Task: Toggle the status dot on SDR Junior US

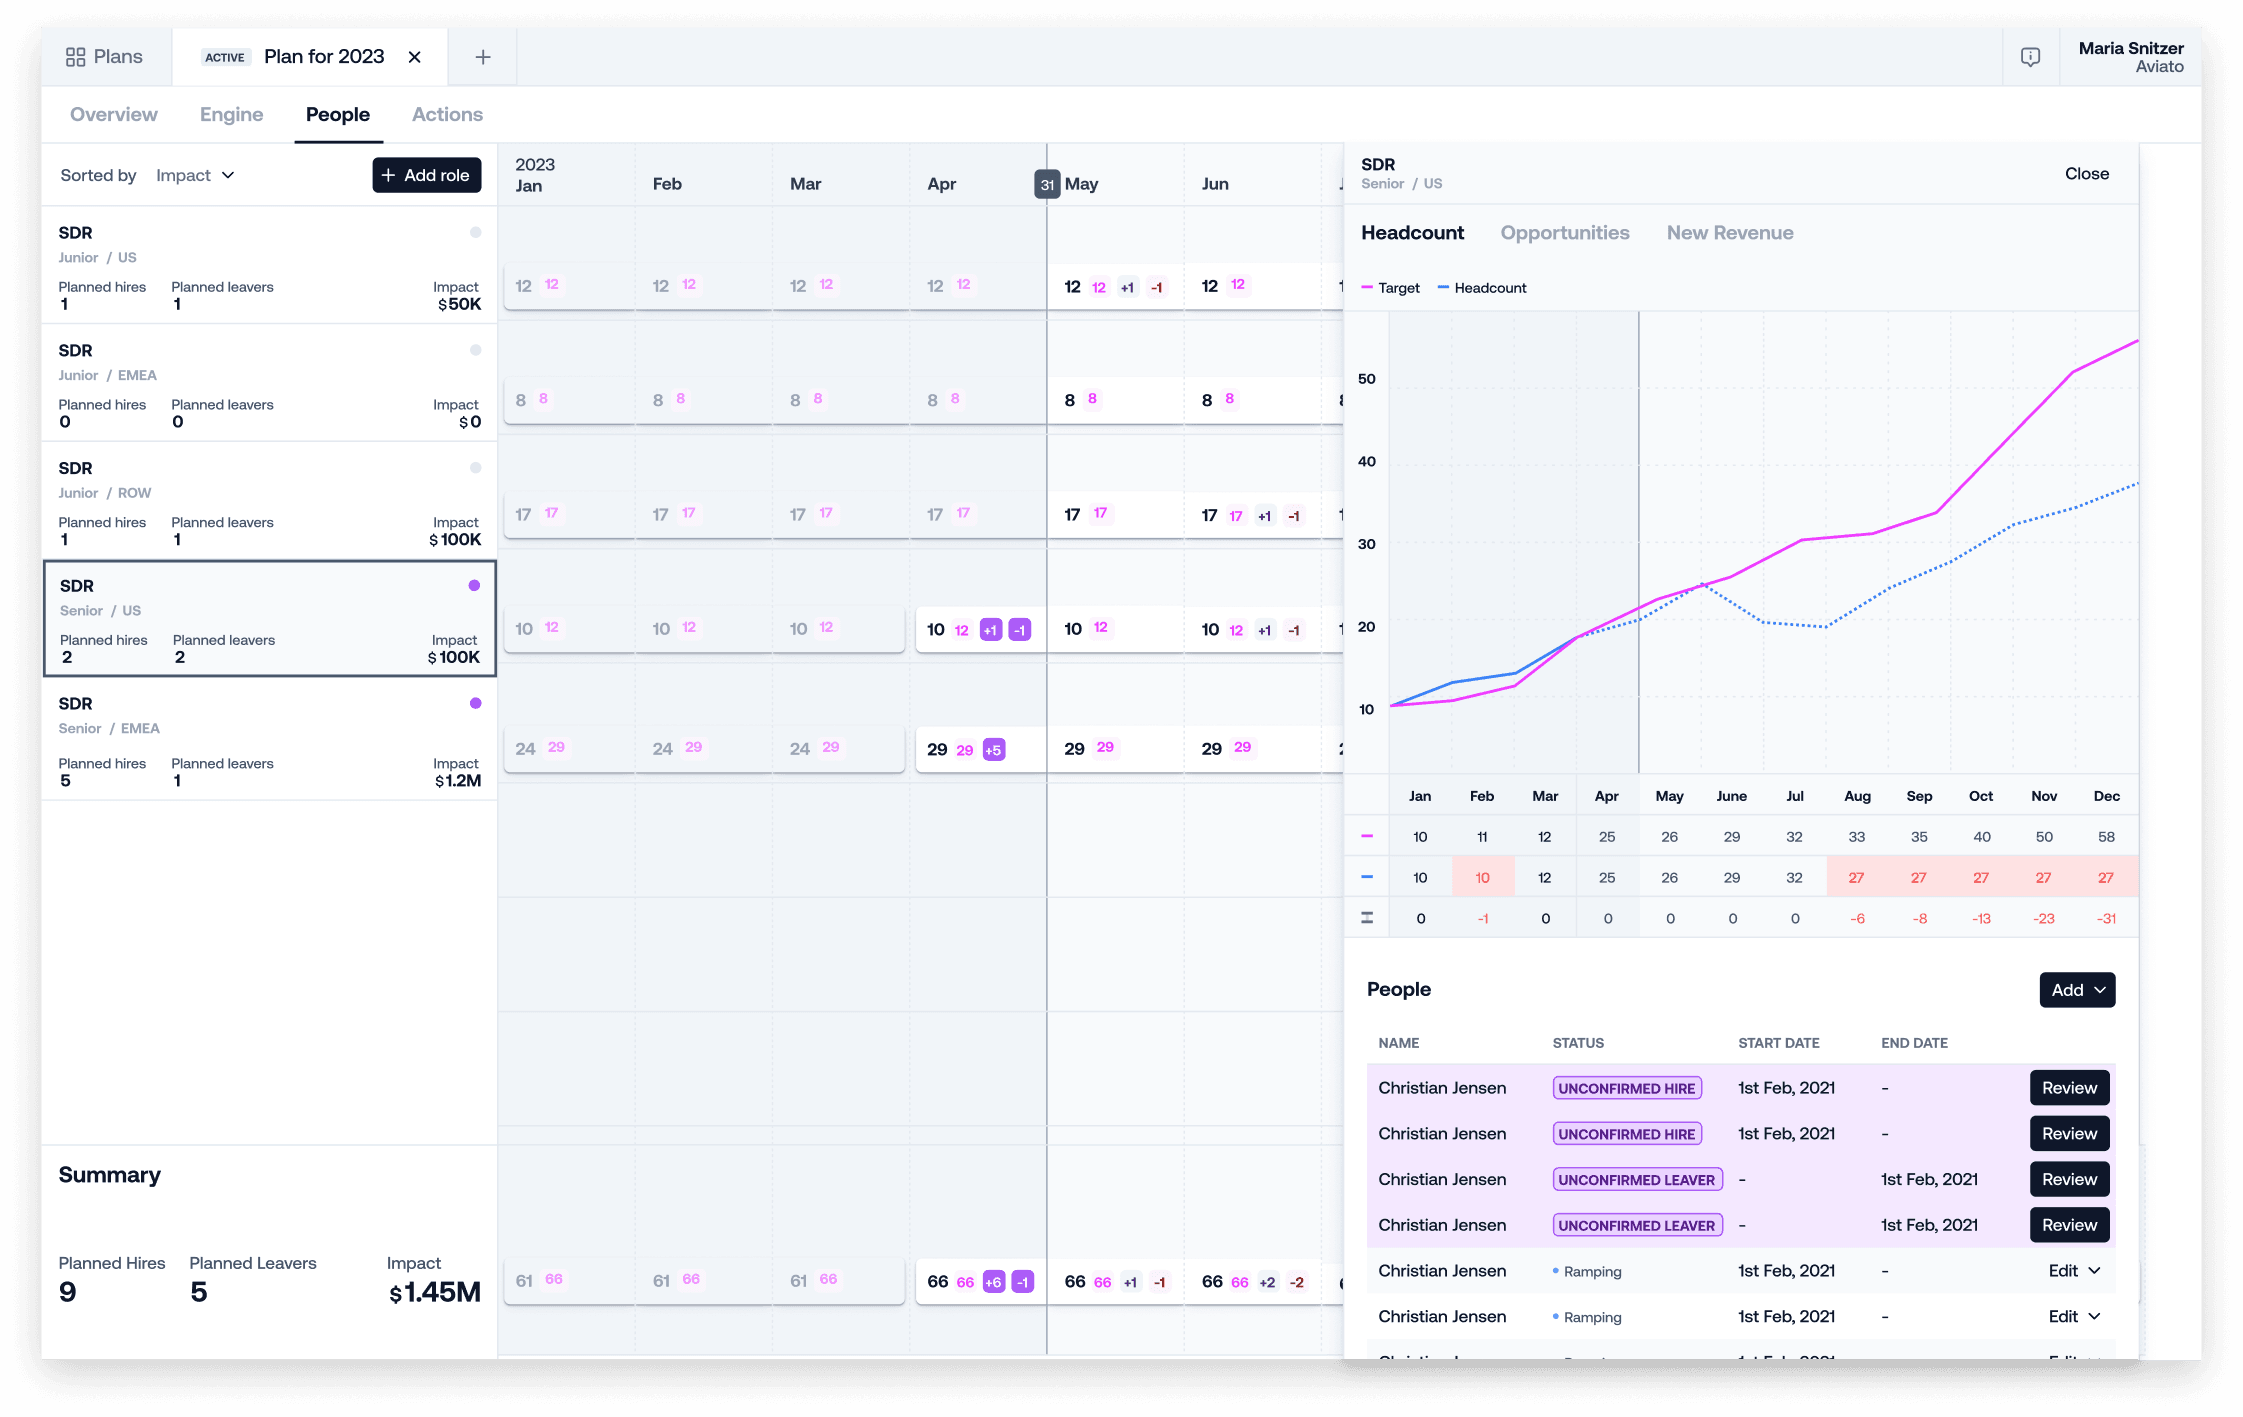Action: pyautogui.click(x=475, y=232)
